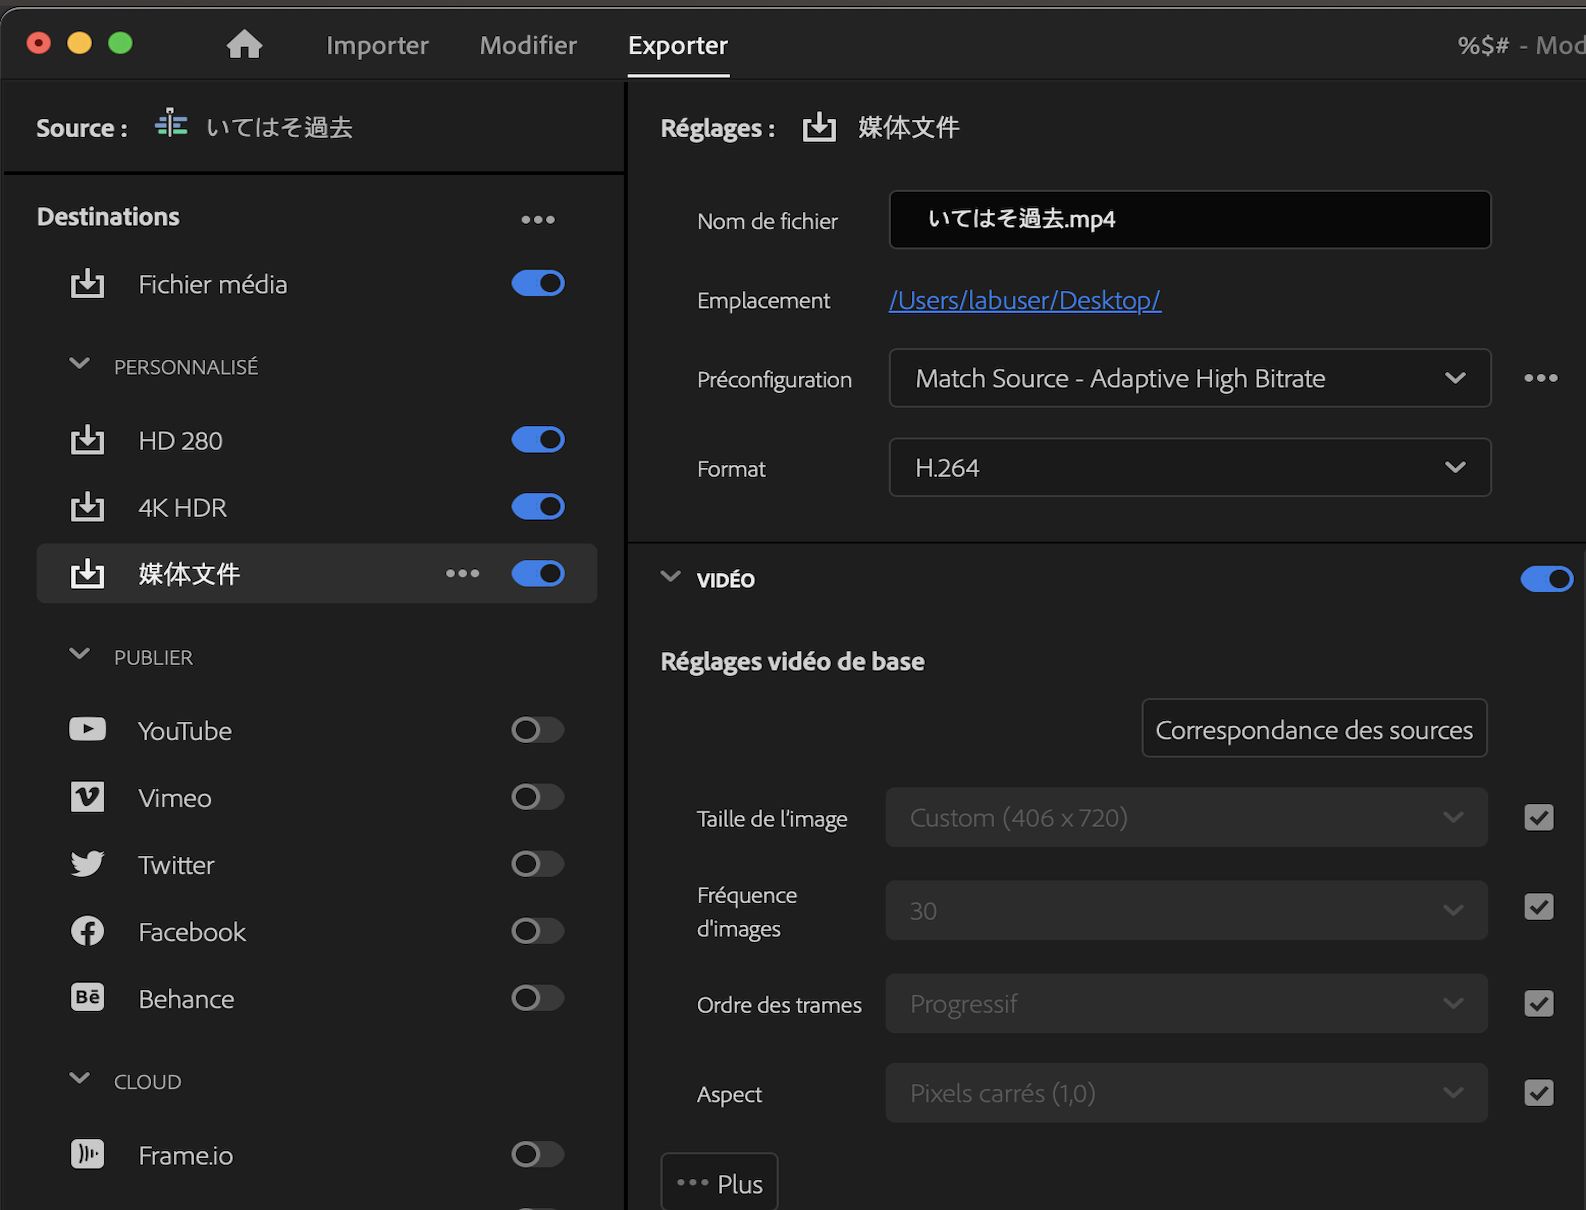Image resolution: width=1586 pixels, height=1210 pixels.
Task: Select the Exporter tab
Action: tap(678, 45)
